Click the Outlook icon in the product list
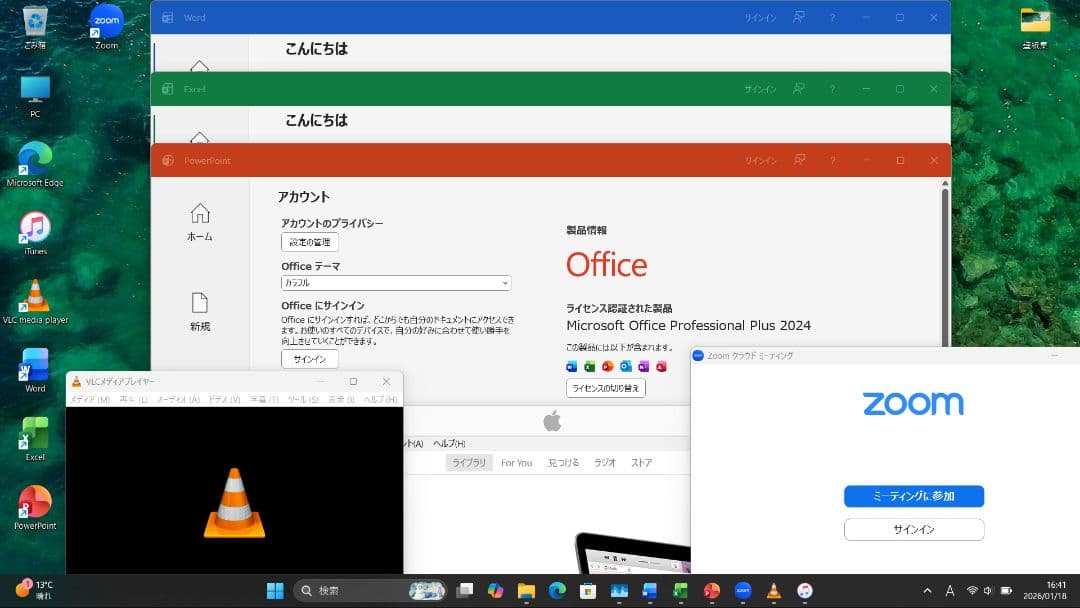The width and height of the screenshot is (1080, 608). [627, 366]
